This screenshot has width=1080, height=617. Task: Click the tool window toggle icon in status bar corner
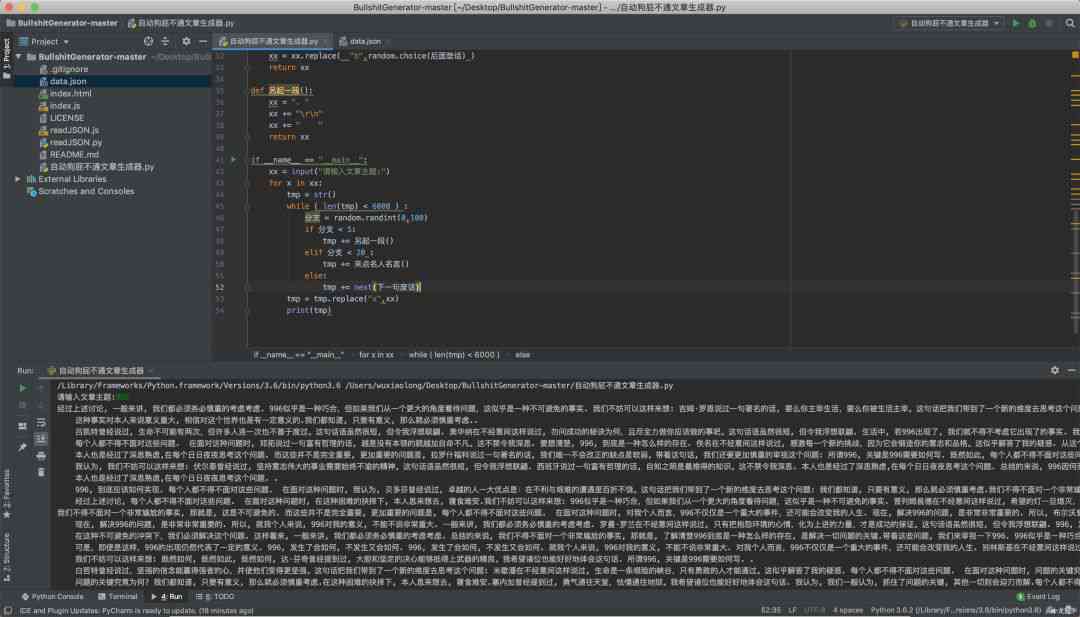coord(8,610)
